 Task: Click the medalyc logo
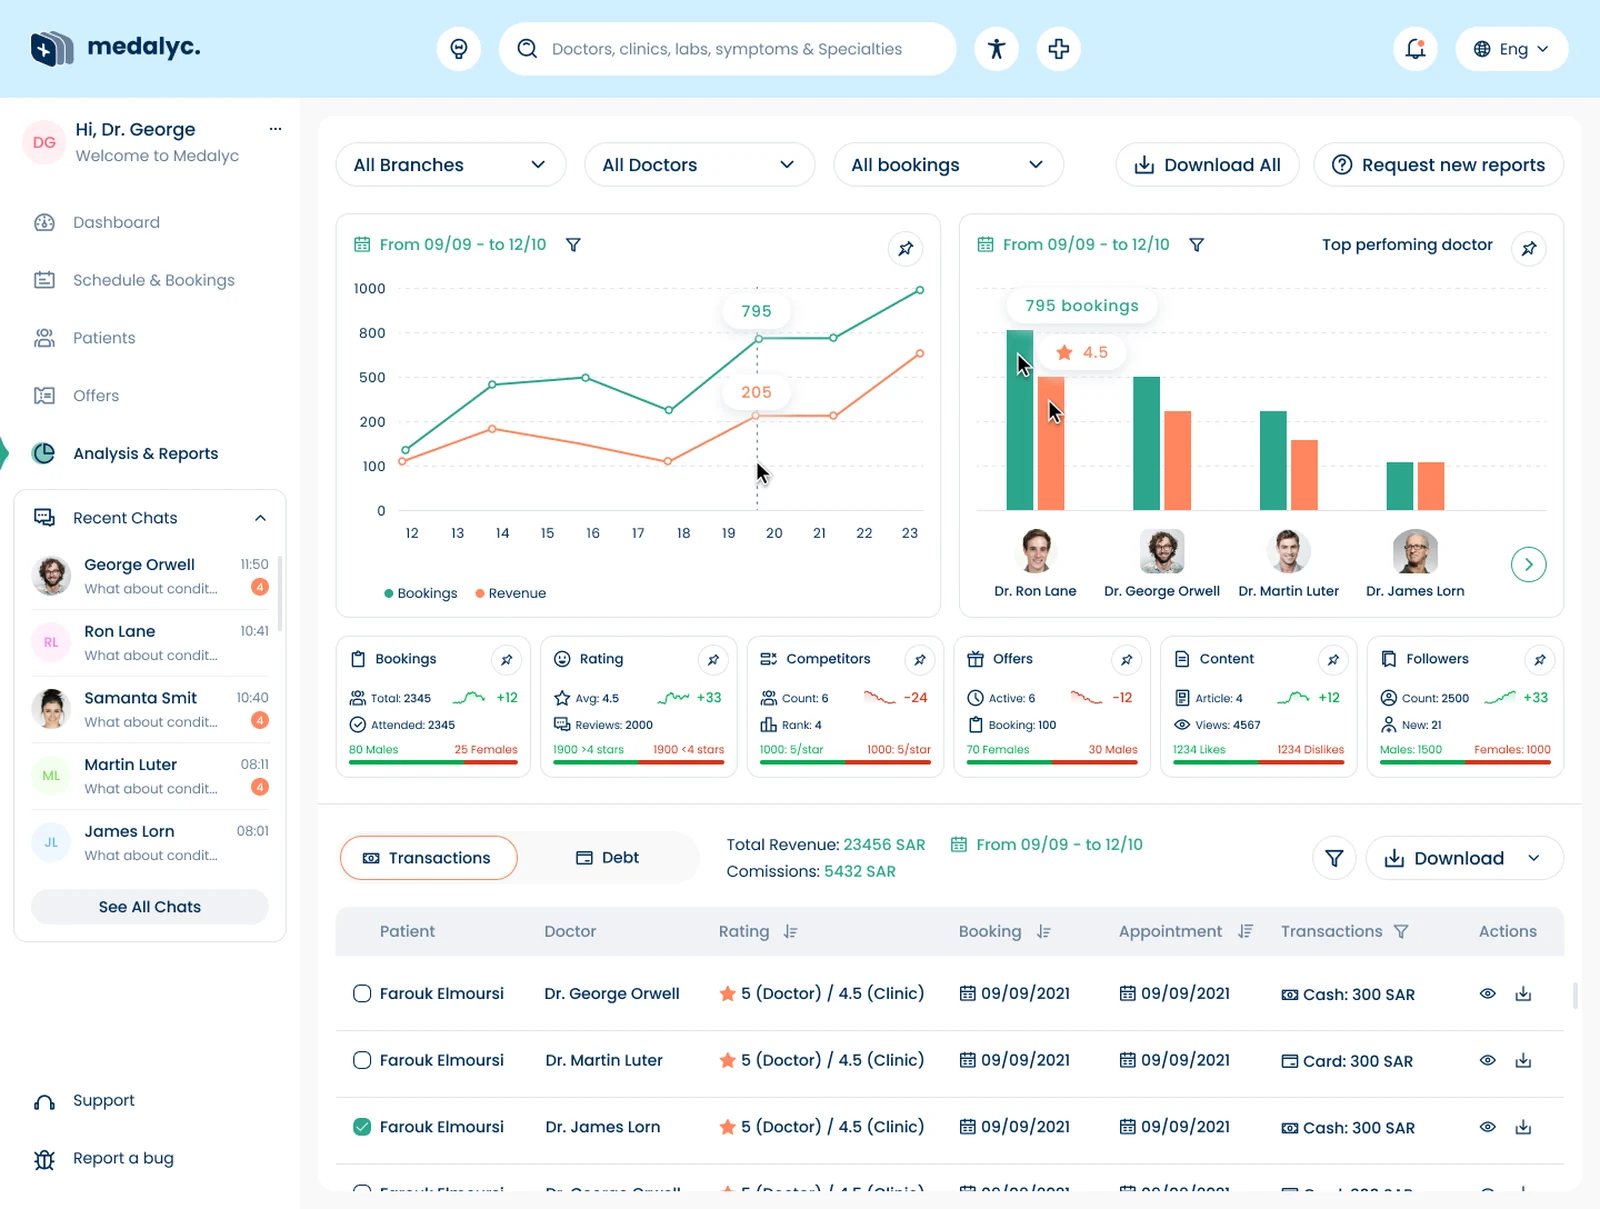115,47
